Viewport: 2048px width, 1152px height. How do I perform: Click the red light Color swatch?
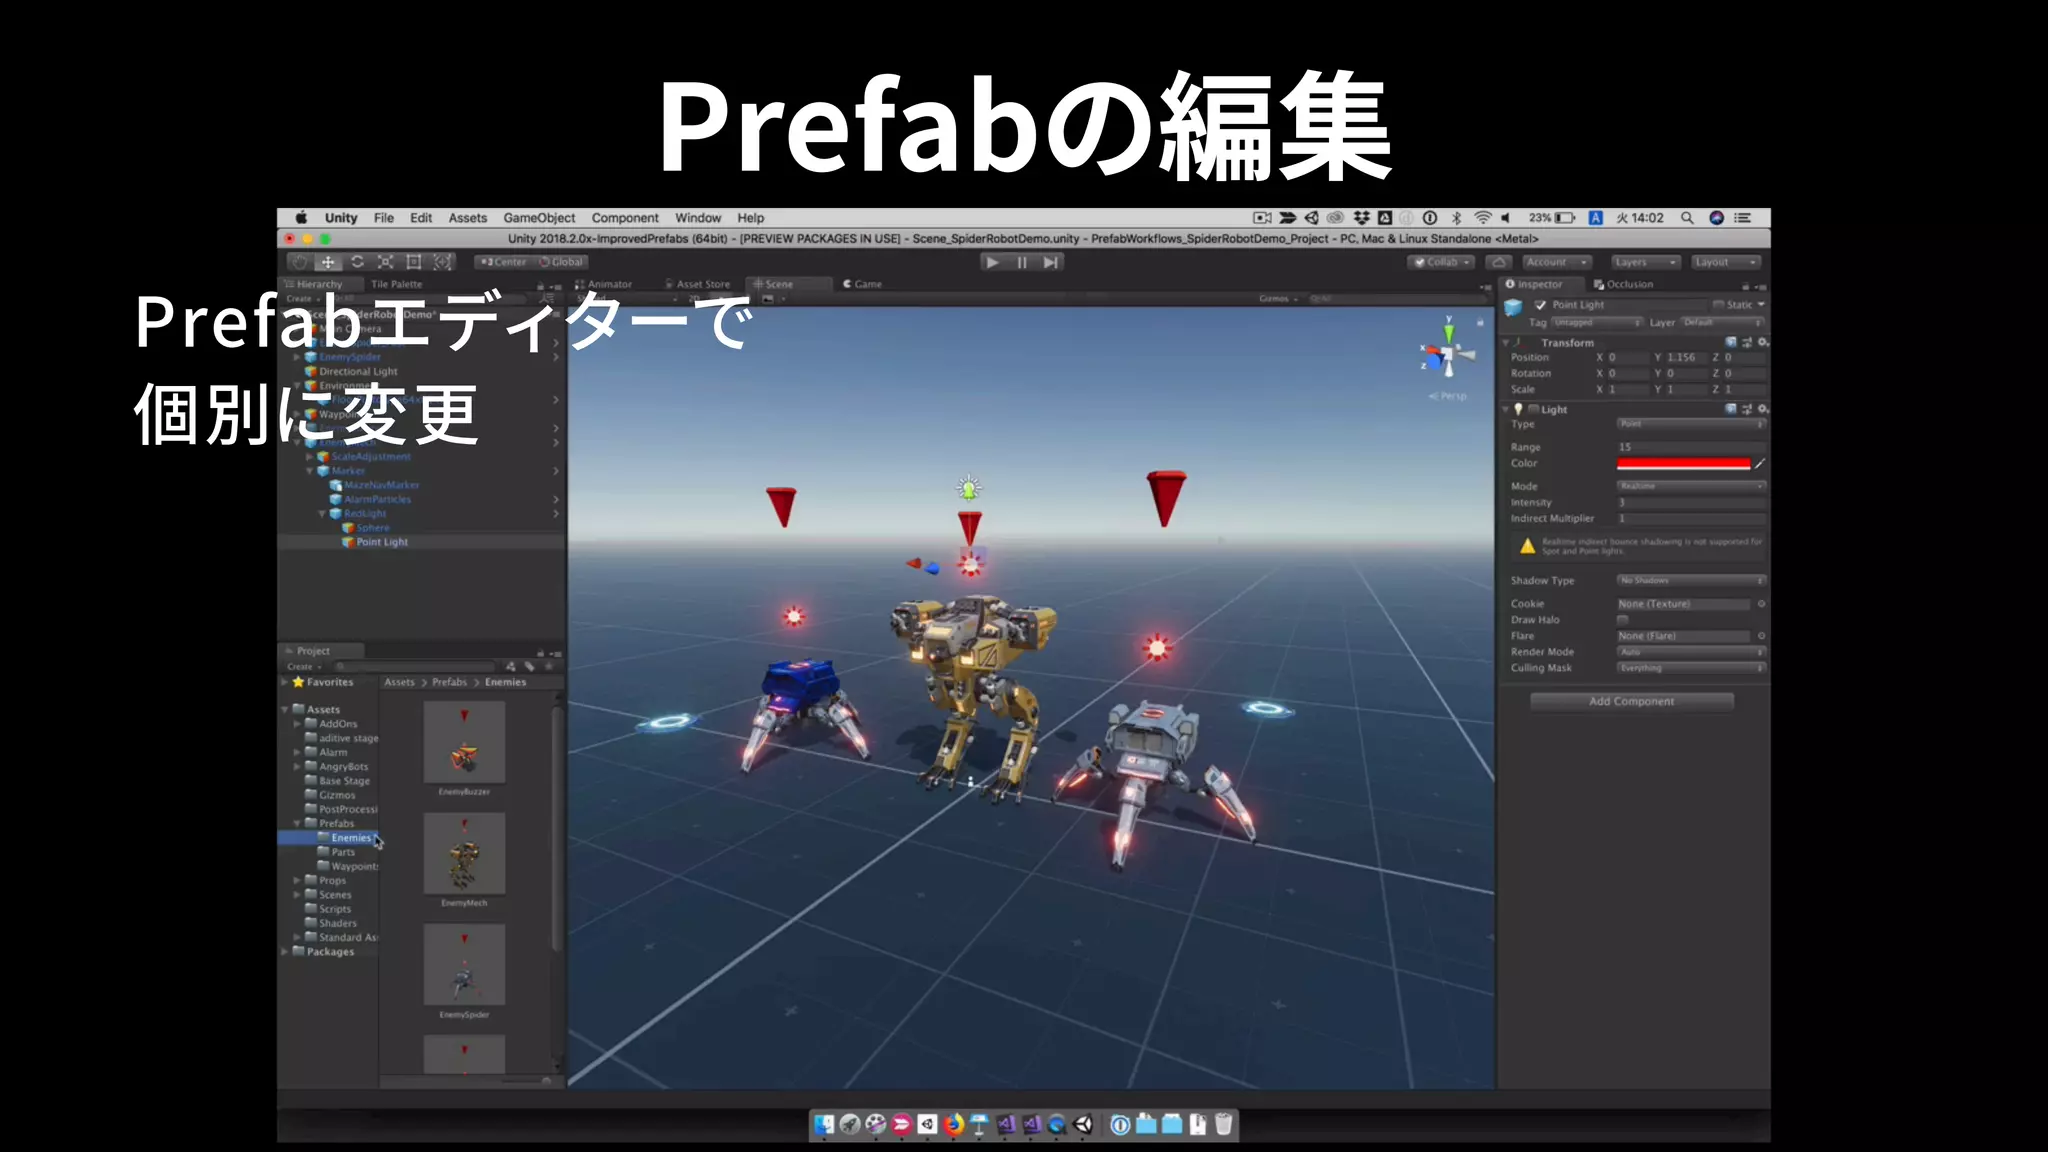click(x=1684, y=464)
